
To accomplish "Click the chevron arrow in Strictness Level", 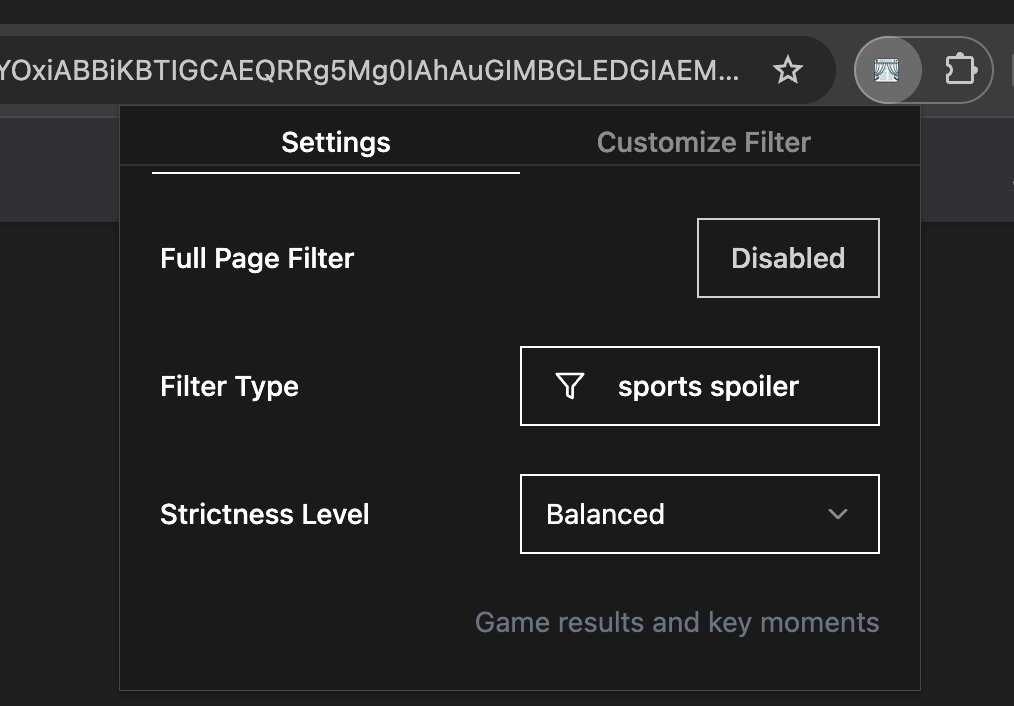I will pos(838,514).
